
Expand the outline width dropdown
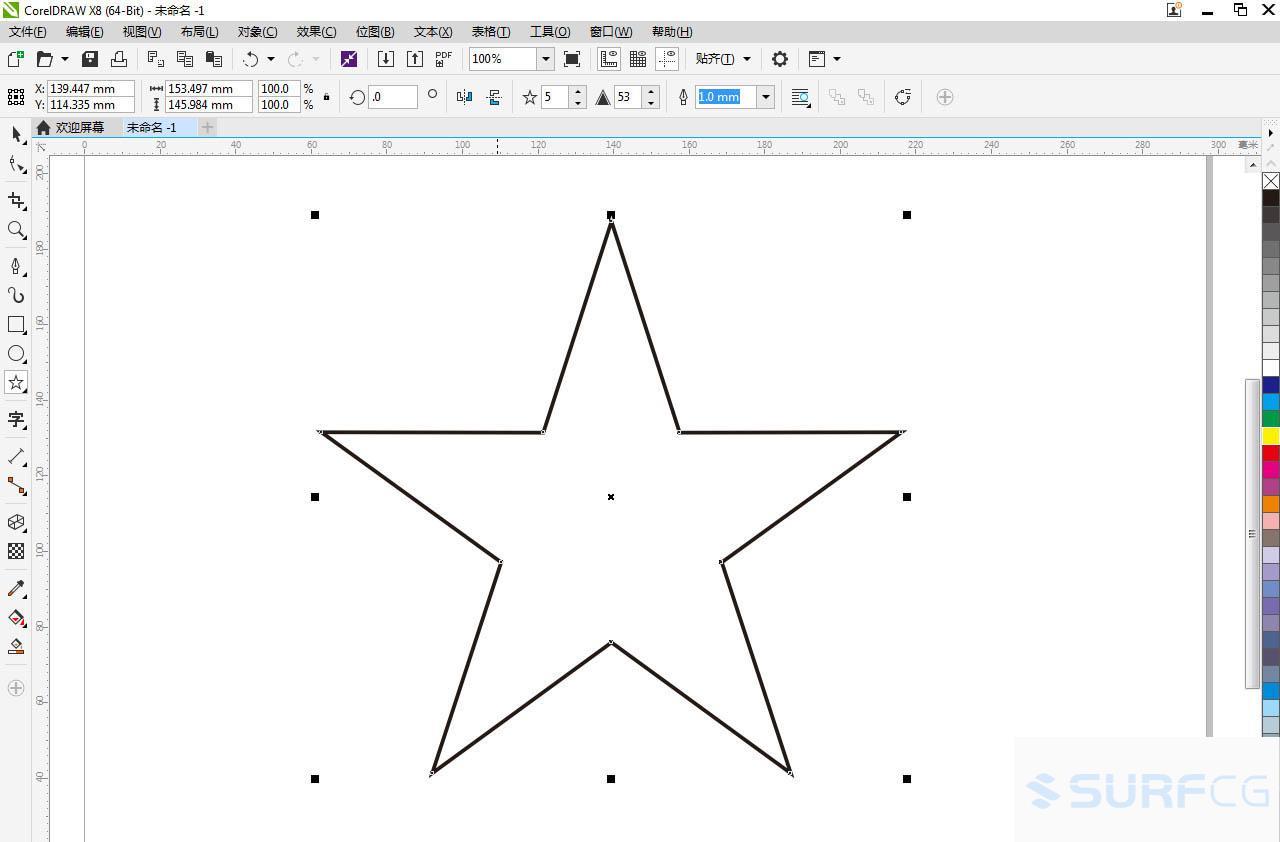tap(766, 97)
